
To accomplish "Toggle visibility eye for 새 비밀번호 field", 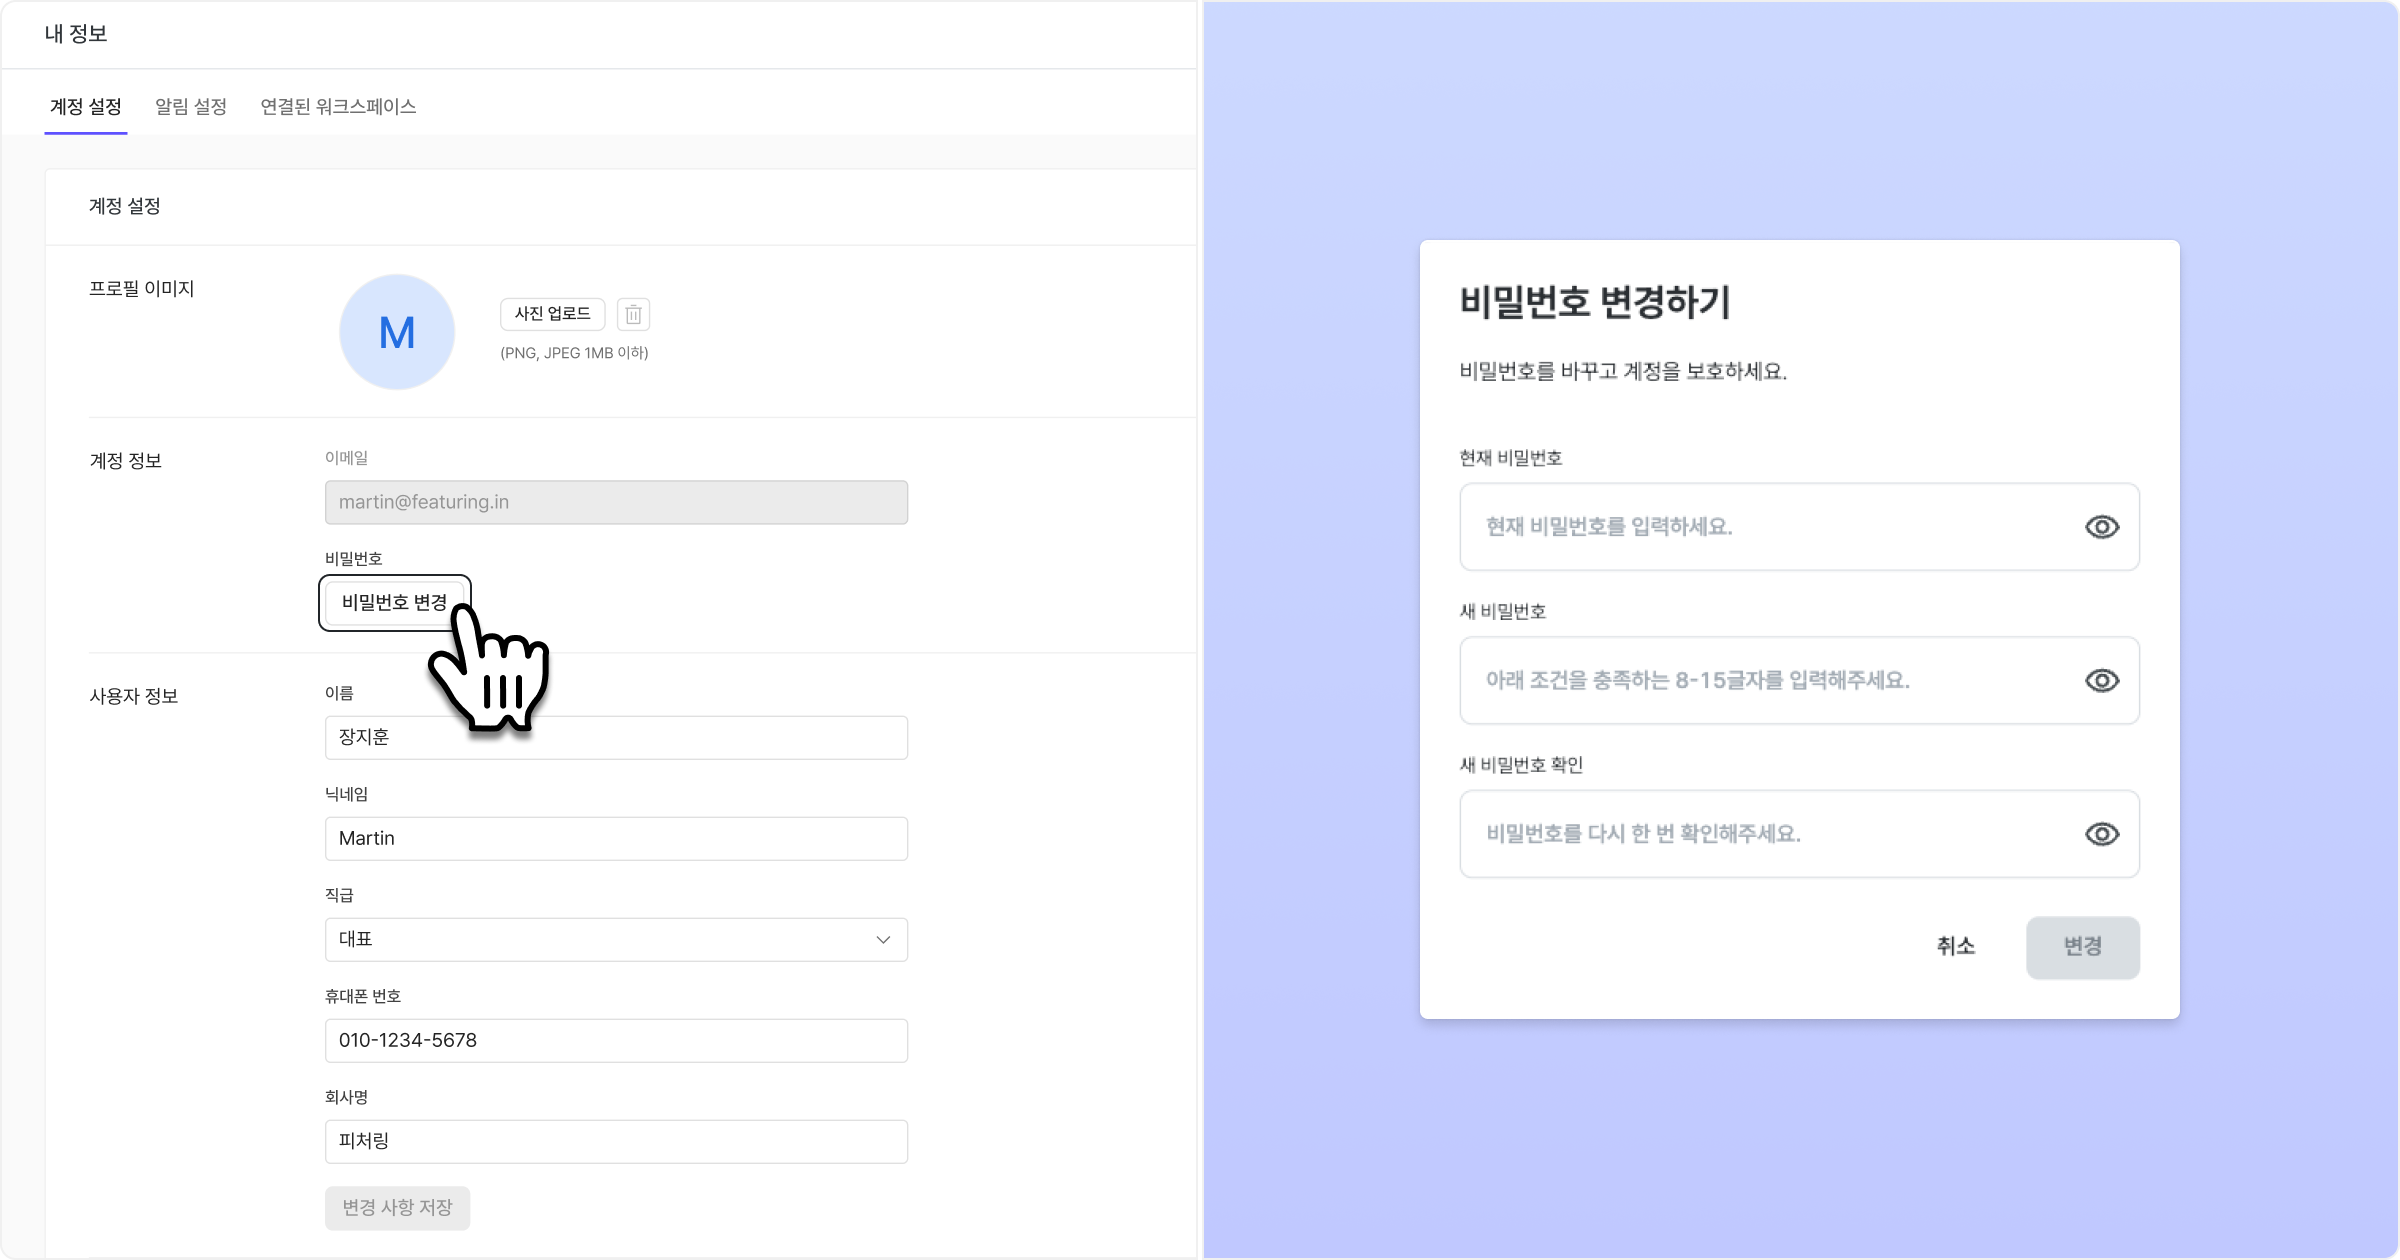I will point(2101,681).
